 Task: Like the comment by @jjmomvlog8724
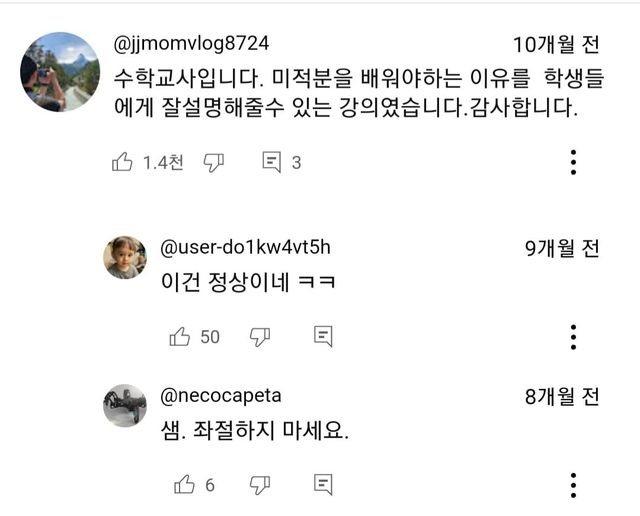[x=123, y=162]
